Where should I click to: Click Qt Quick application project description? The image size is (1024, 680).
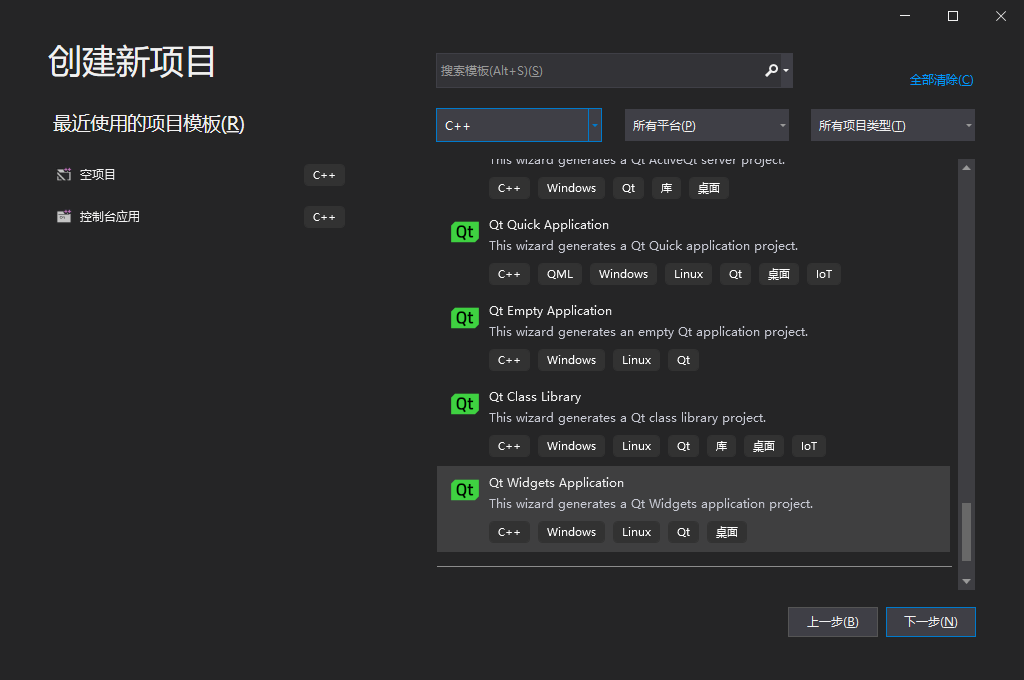[x=643, y=246]
